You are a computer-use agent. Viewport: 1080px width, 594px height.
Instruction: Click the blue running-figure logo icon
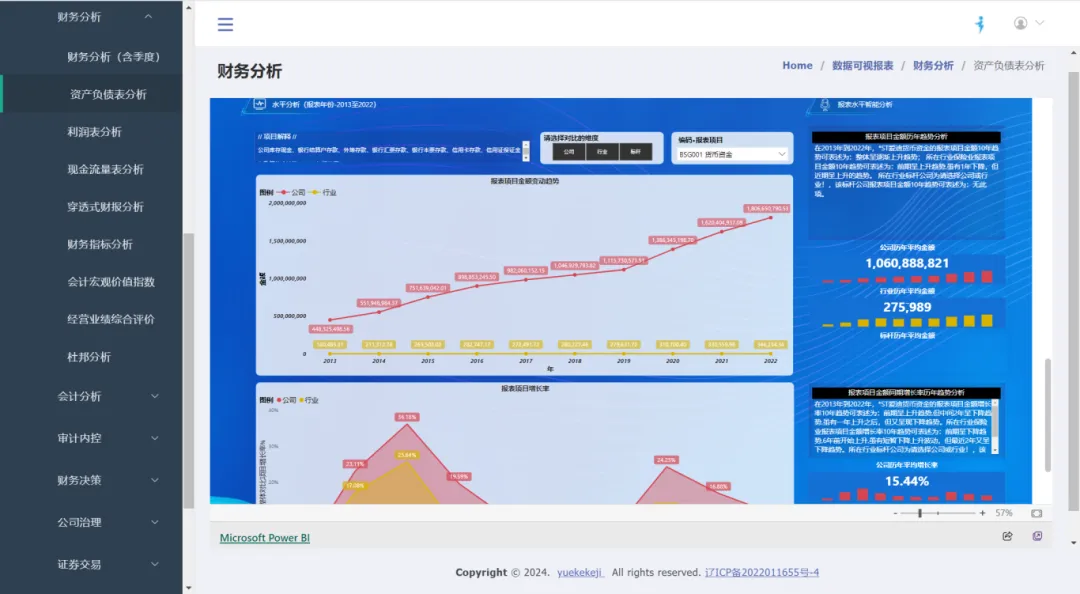coord(980,24)
